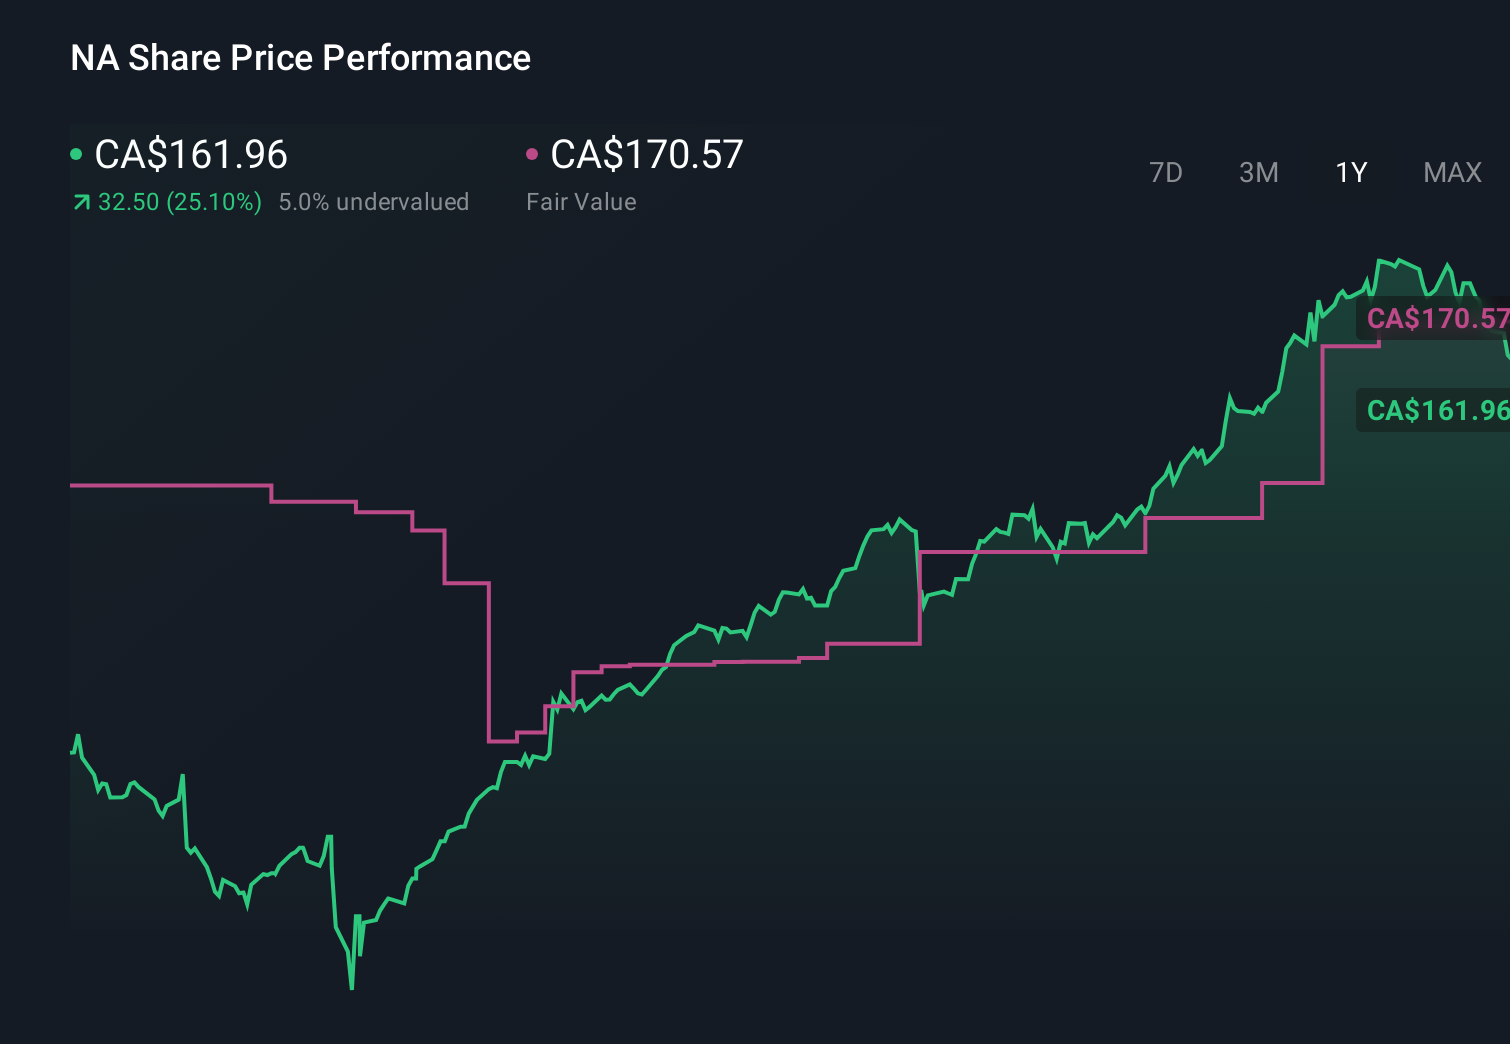Toggle the share price series via green legend
Viewport: 1510px width, 1044px height.
click(190, 155)
